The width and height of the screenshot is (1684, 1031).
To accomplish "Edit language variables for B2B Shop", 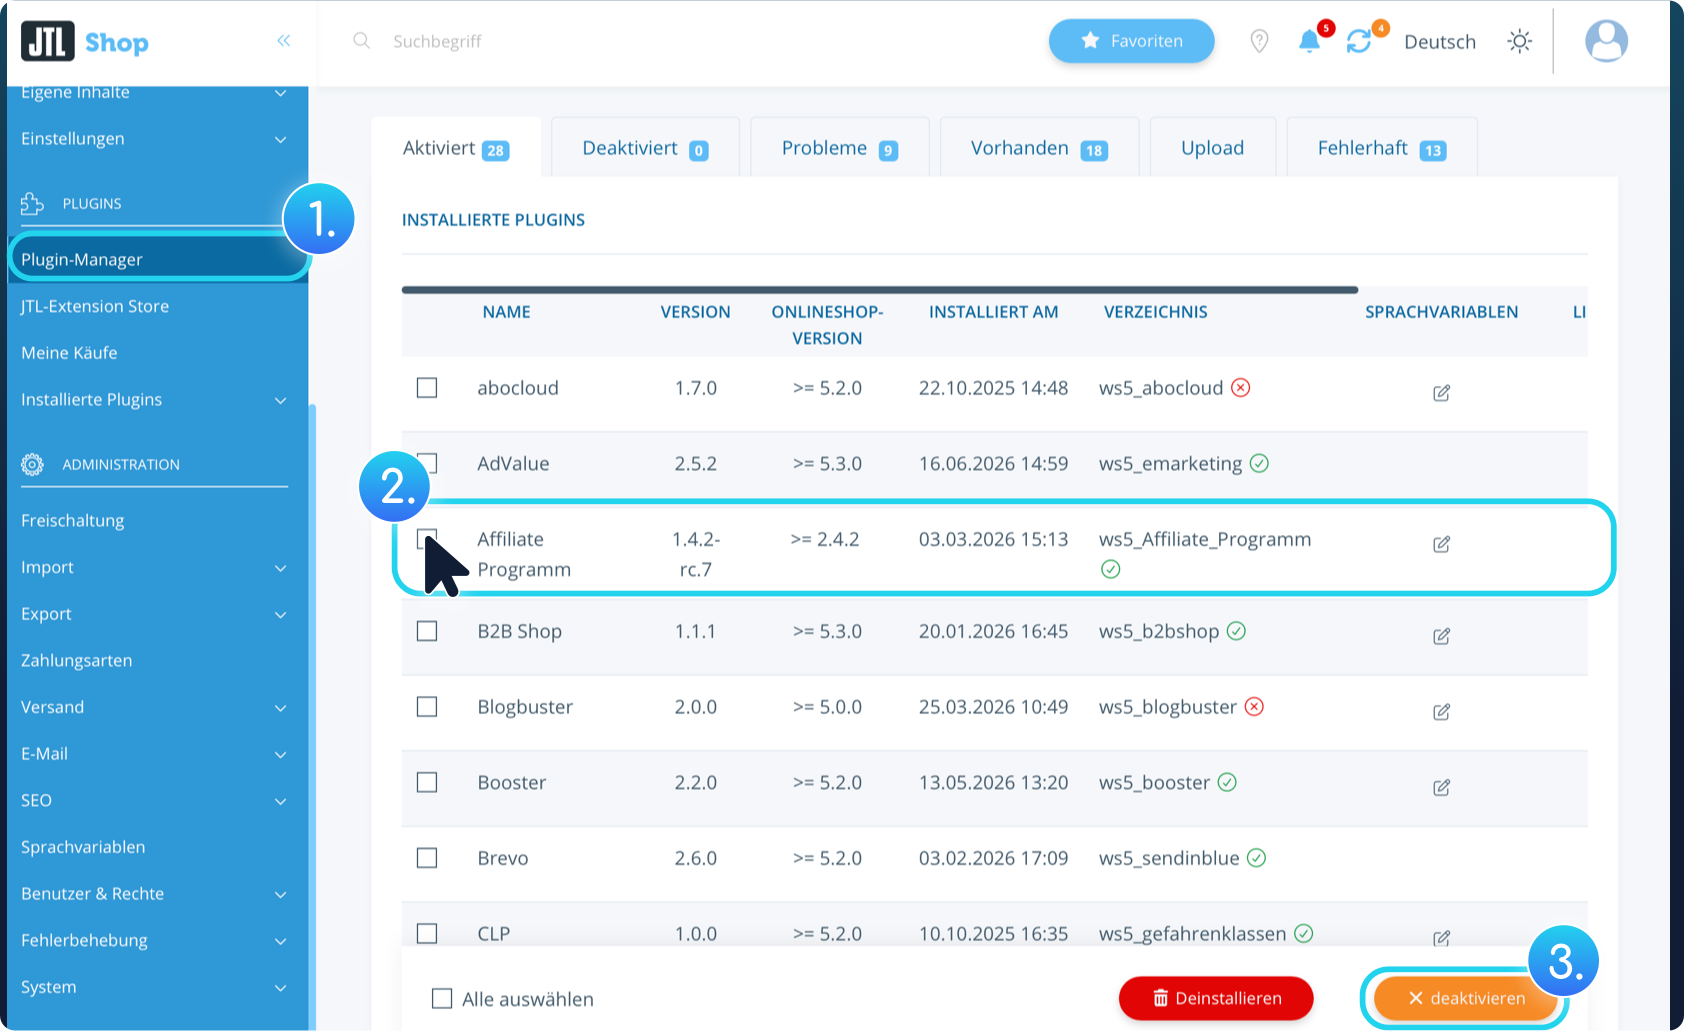I will pos(1441,635).
